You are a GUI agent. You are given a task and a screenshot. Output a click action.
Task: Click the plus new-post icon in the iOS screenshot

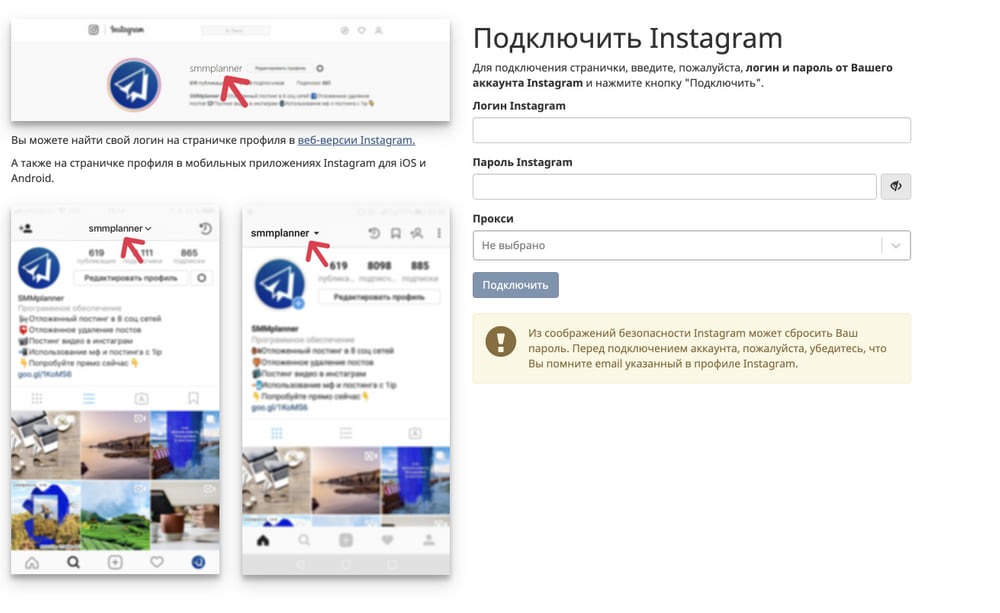point(115,562)
